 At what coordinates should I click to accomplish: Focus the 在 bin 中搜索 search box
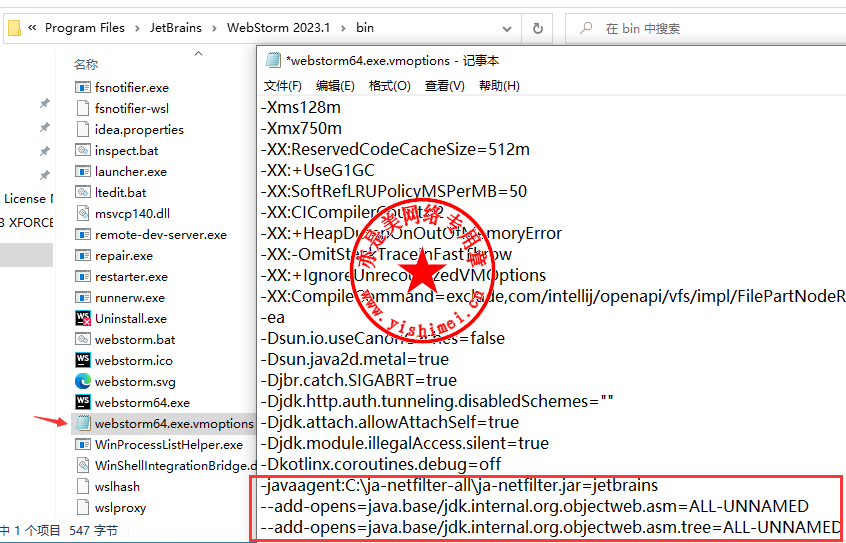point(705,28)
